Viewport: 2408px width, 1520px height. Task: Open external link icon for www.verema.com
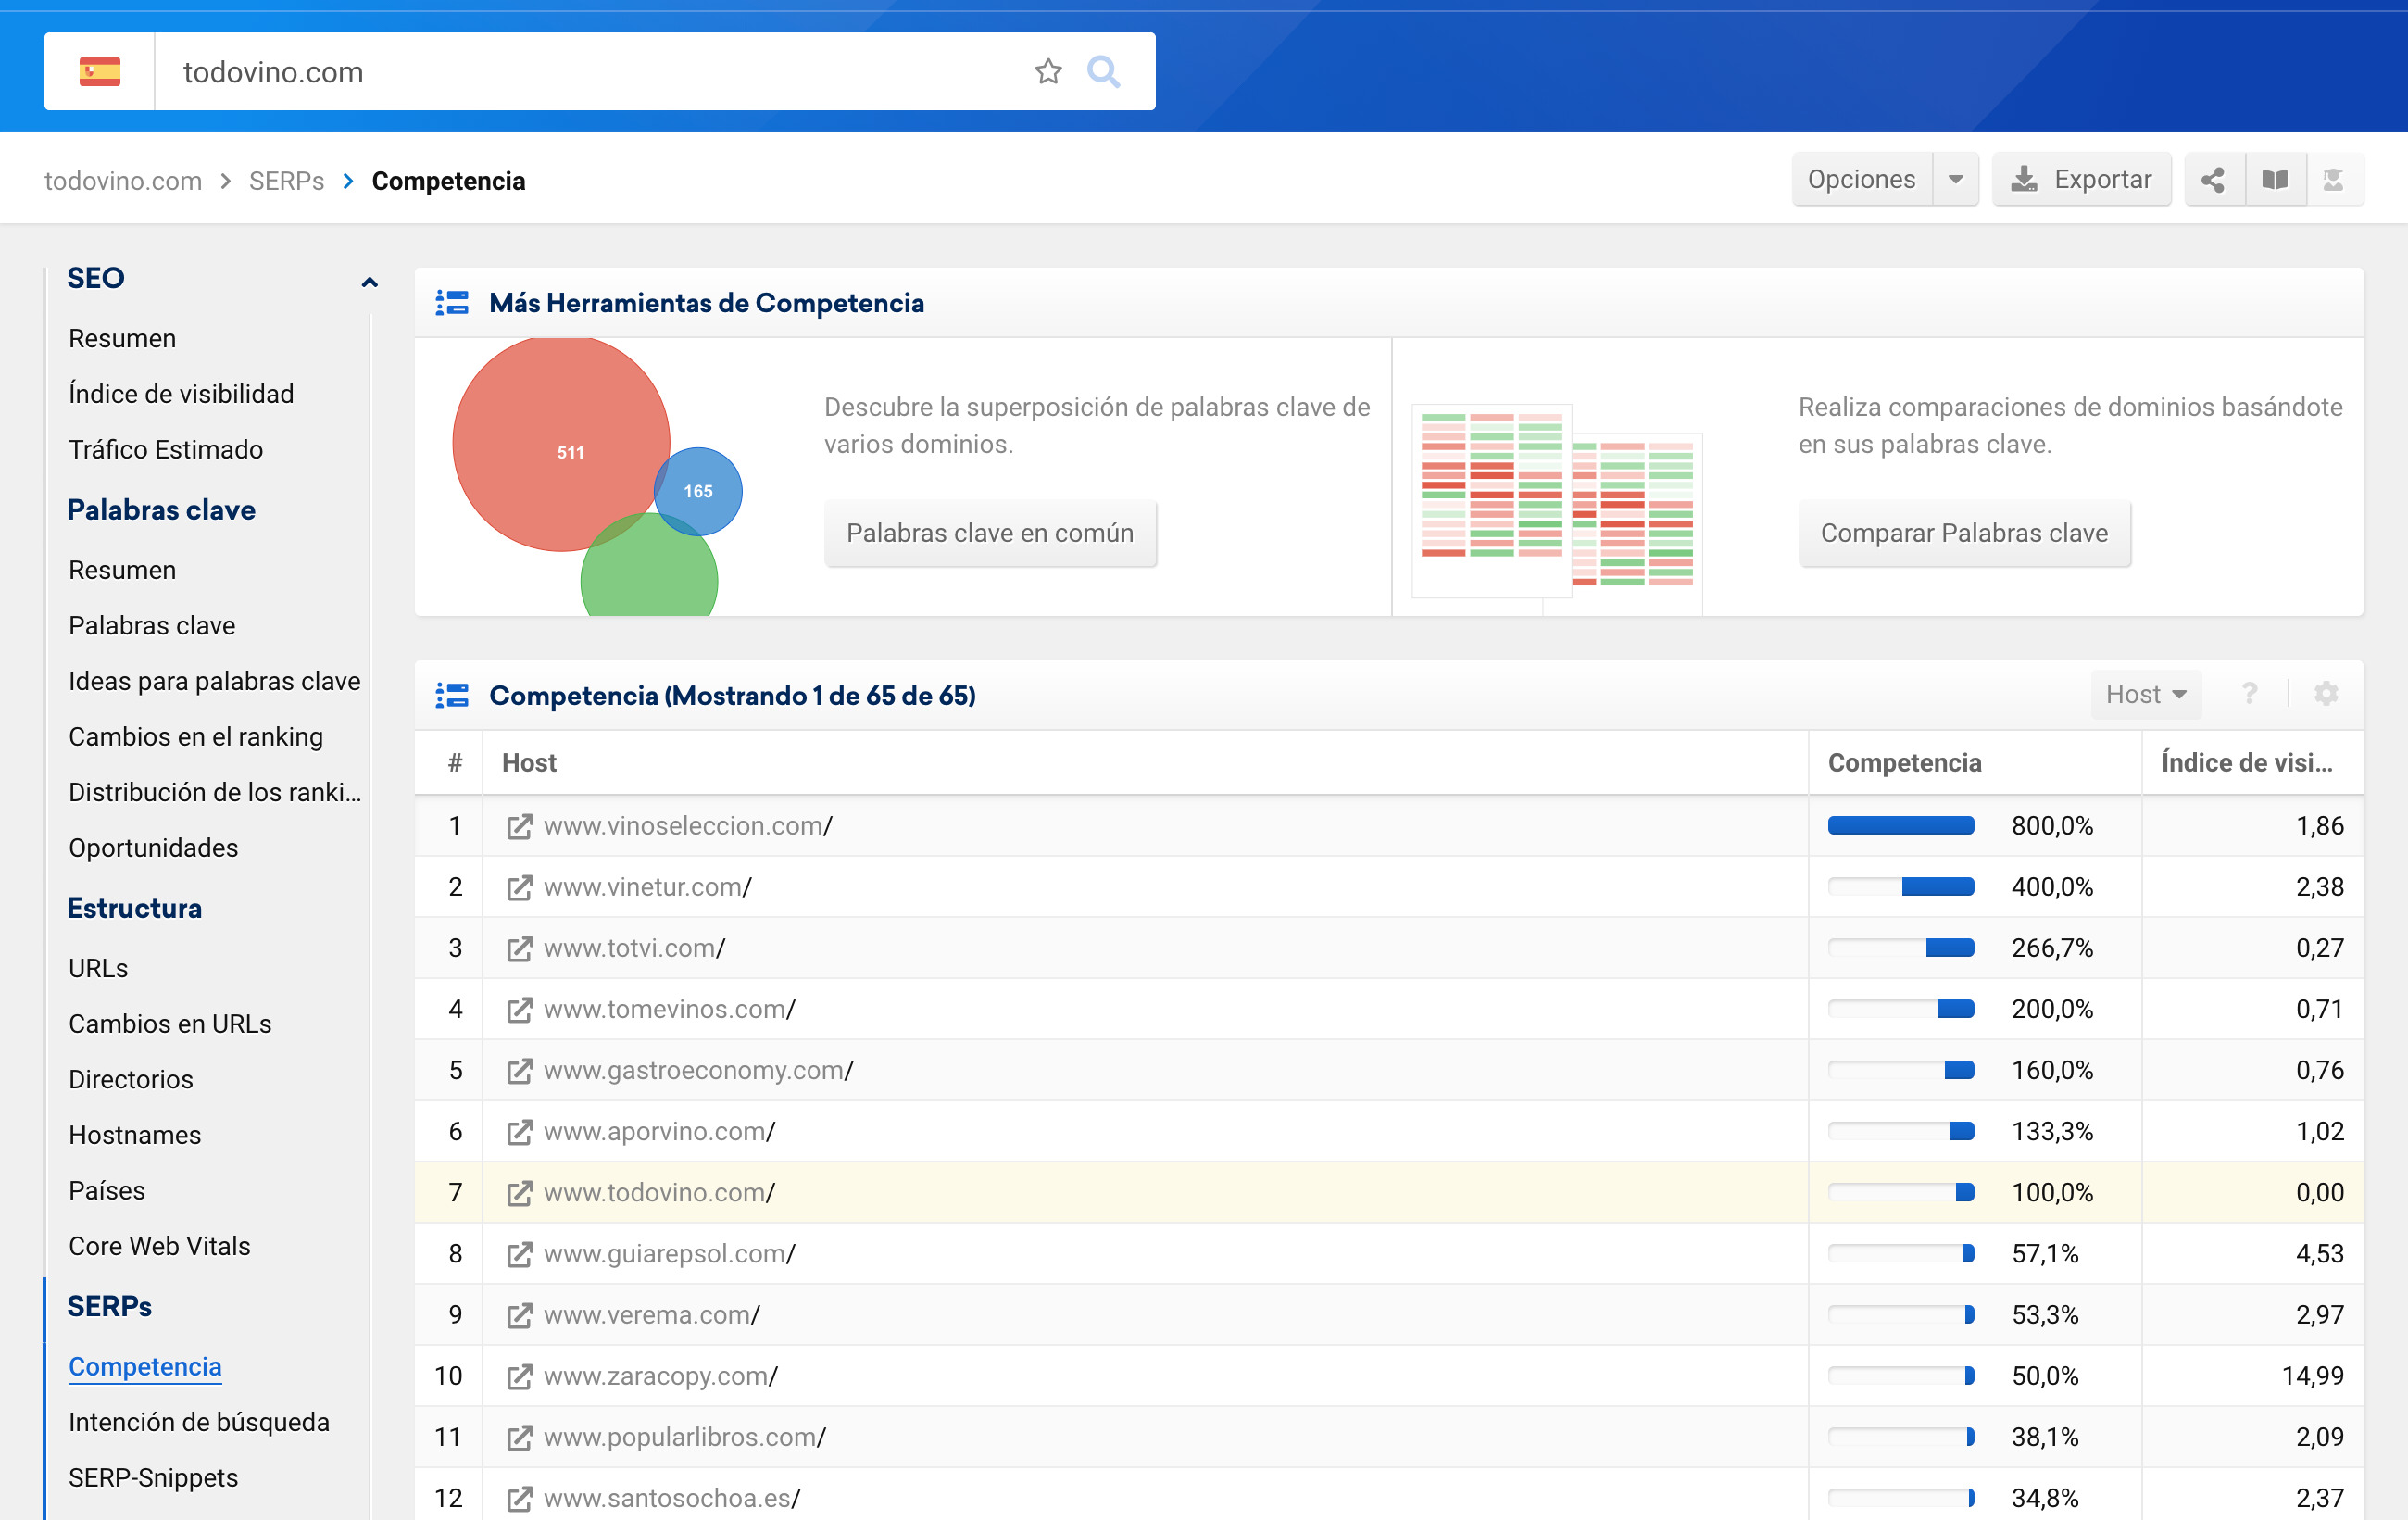tap(519, 1316)
